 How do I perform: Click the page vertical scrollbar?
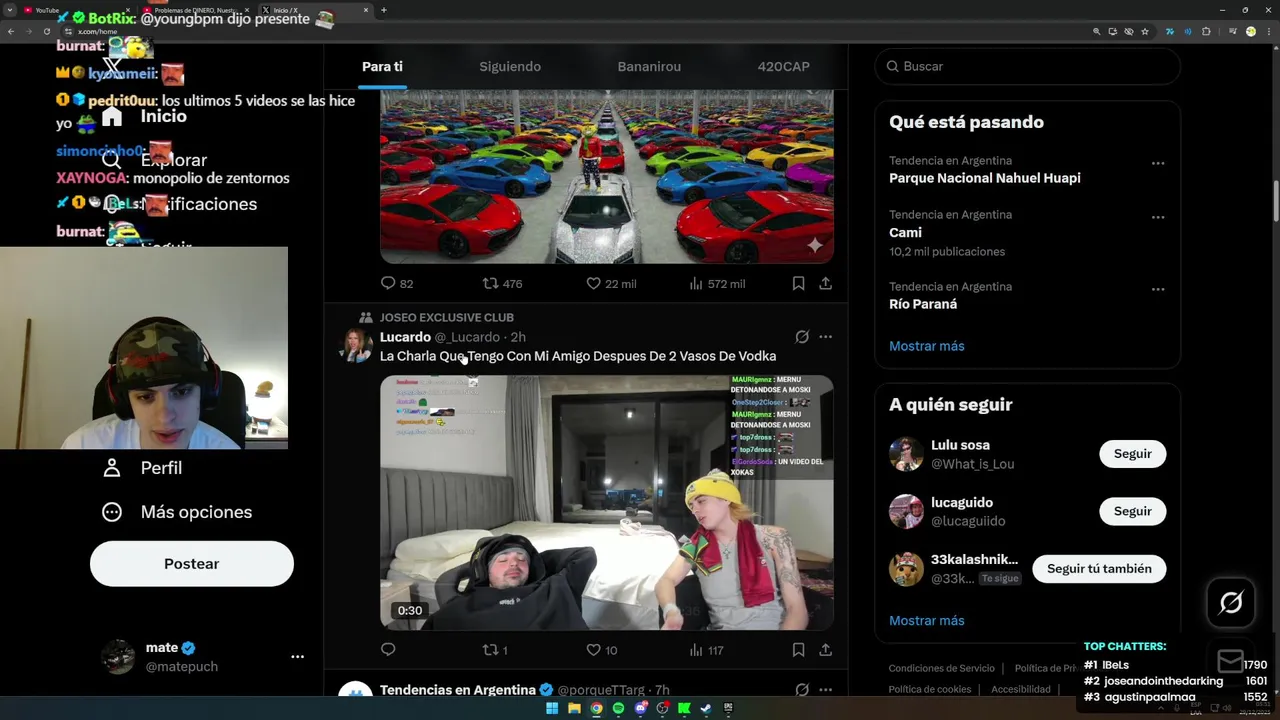click(x=1275, y=200)
